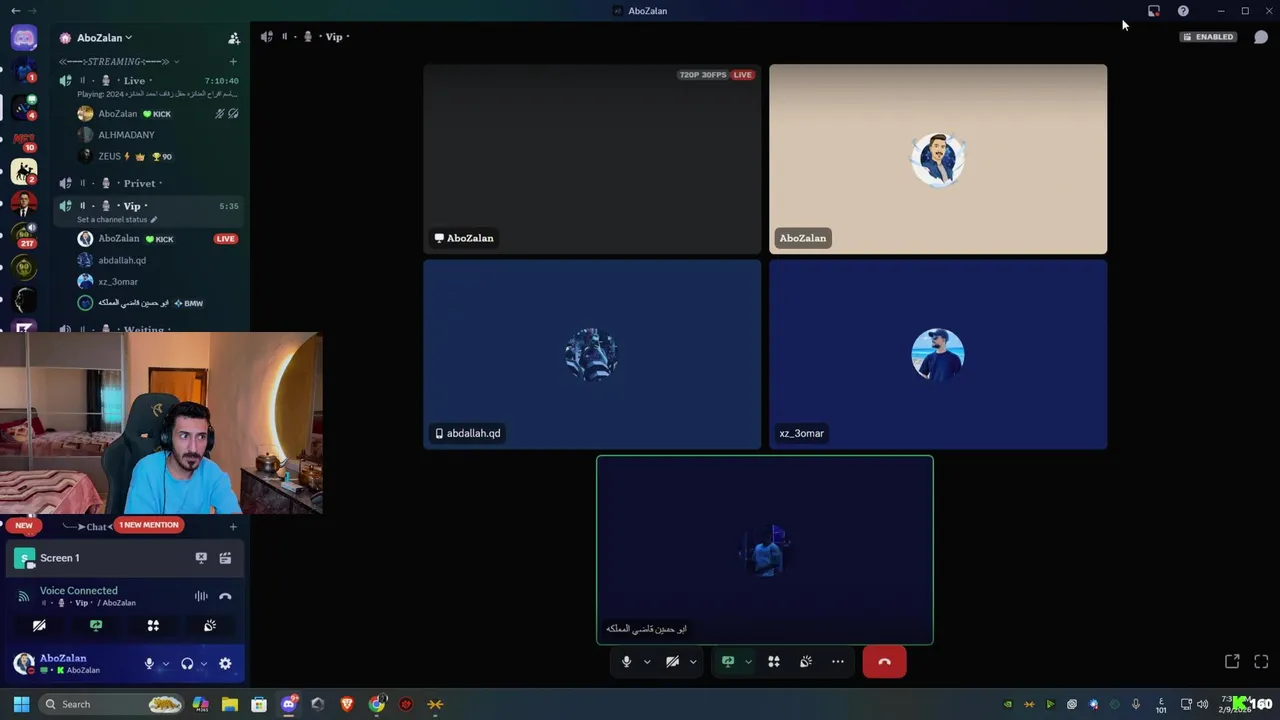Add a channel to STREAMING category

click(x=233, y=62)
